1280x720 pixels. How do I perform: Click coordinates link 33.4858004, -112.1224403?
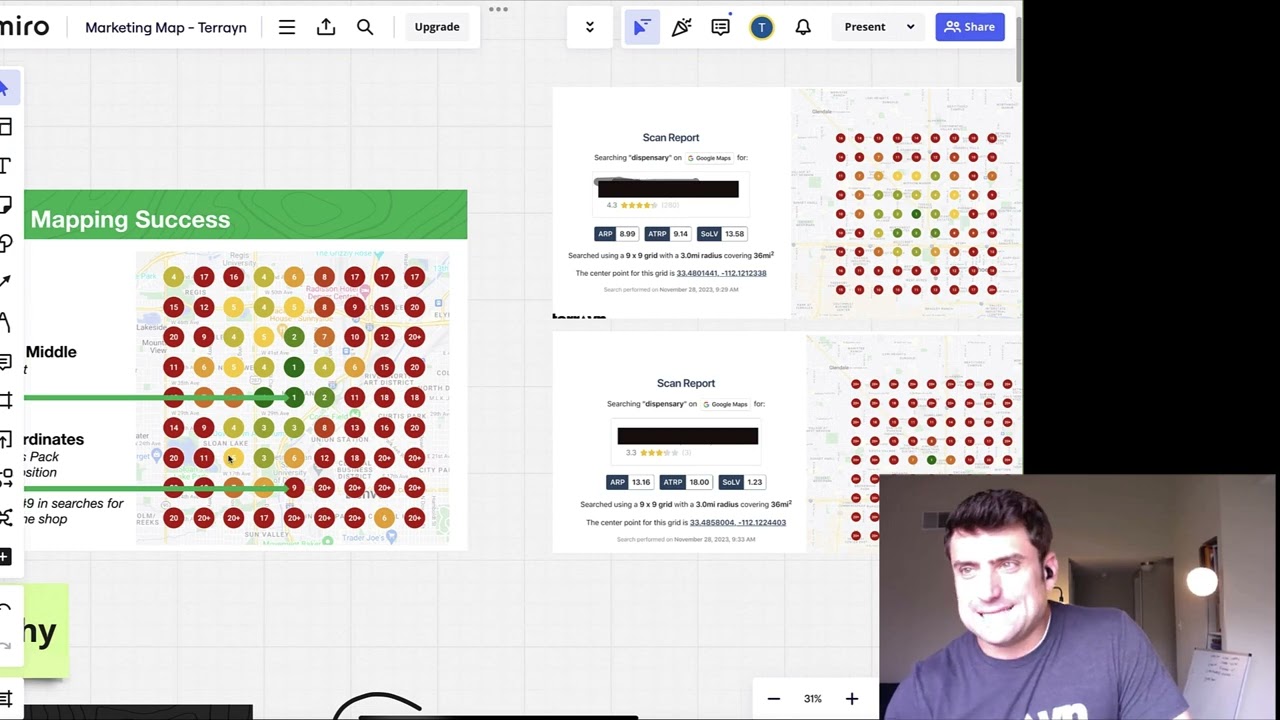coord(738,522)
